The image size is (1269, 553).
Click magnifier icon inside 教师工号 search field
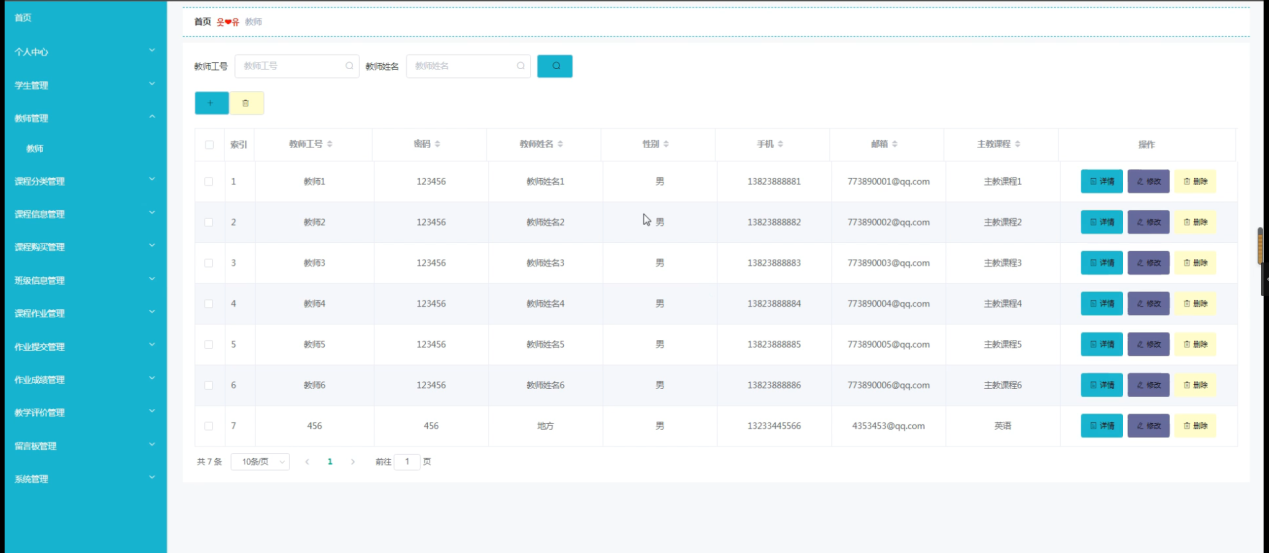[x=349, y=66]
